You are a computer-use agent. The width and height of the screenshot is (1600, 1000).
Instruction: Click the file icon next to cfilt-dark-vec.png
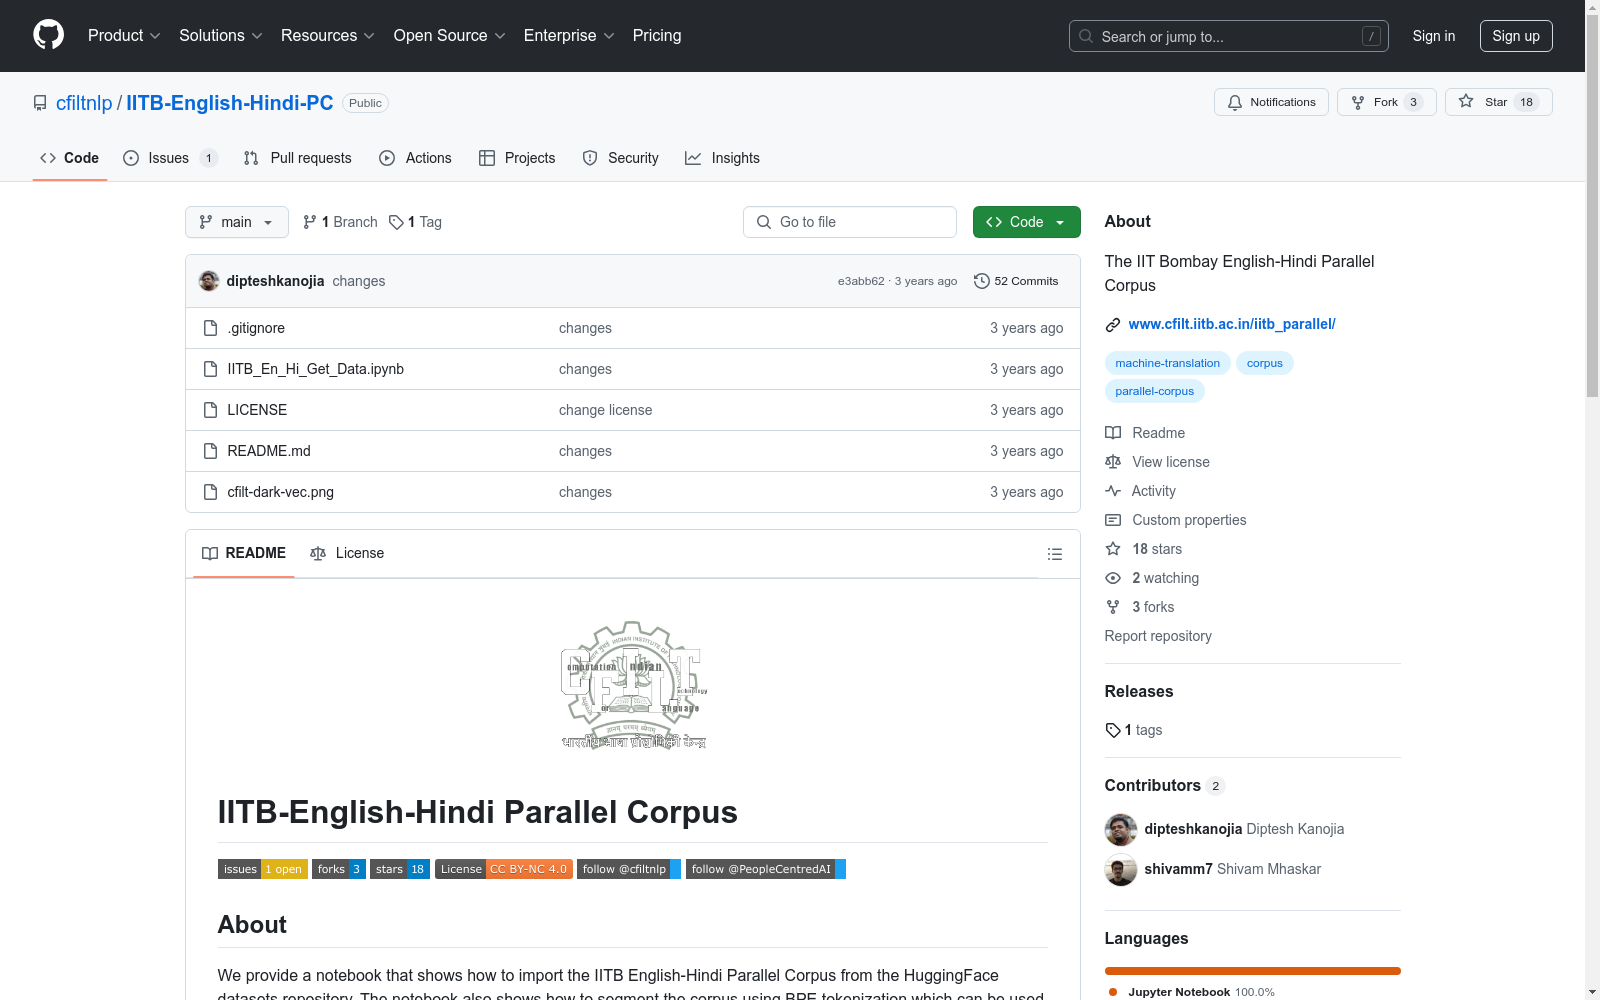click(x=210, y=492)
